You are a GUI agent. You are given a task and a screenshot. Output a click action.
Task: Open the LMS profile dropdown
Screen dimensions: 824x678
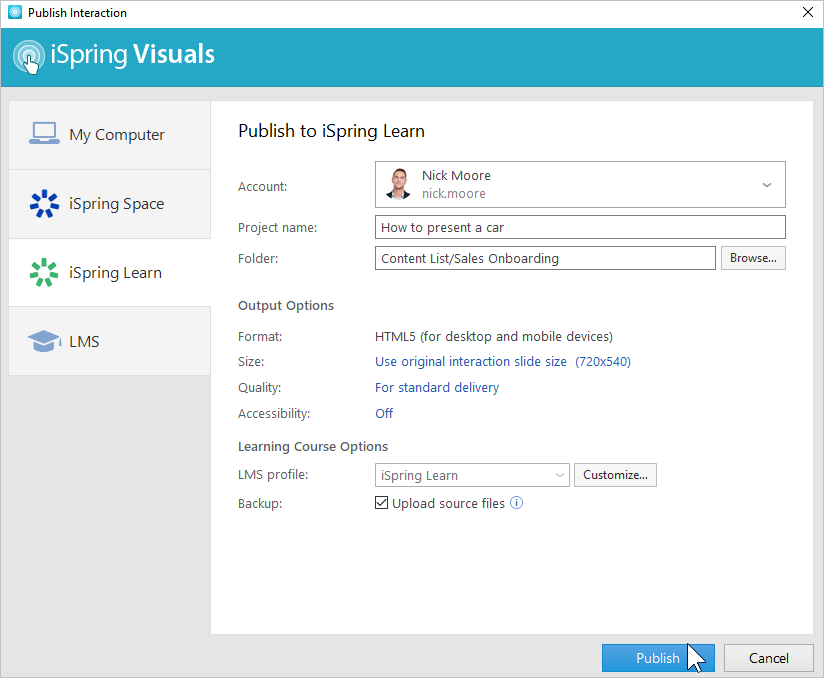coord(472,475)
